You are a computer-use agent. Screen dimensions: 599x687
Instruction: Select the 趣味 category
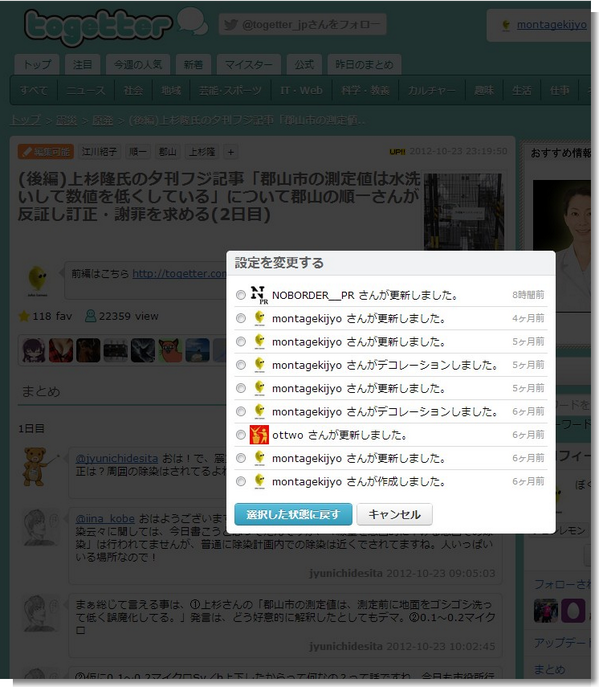pos(484,90)
